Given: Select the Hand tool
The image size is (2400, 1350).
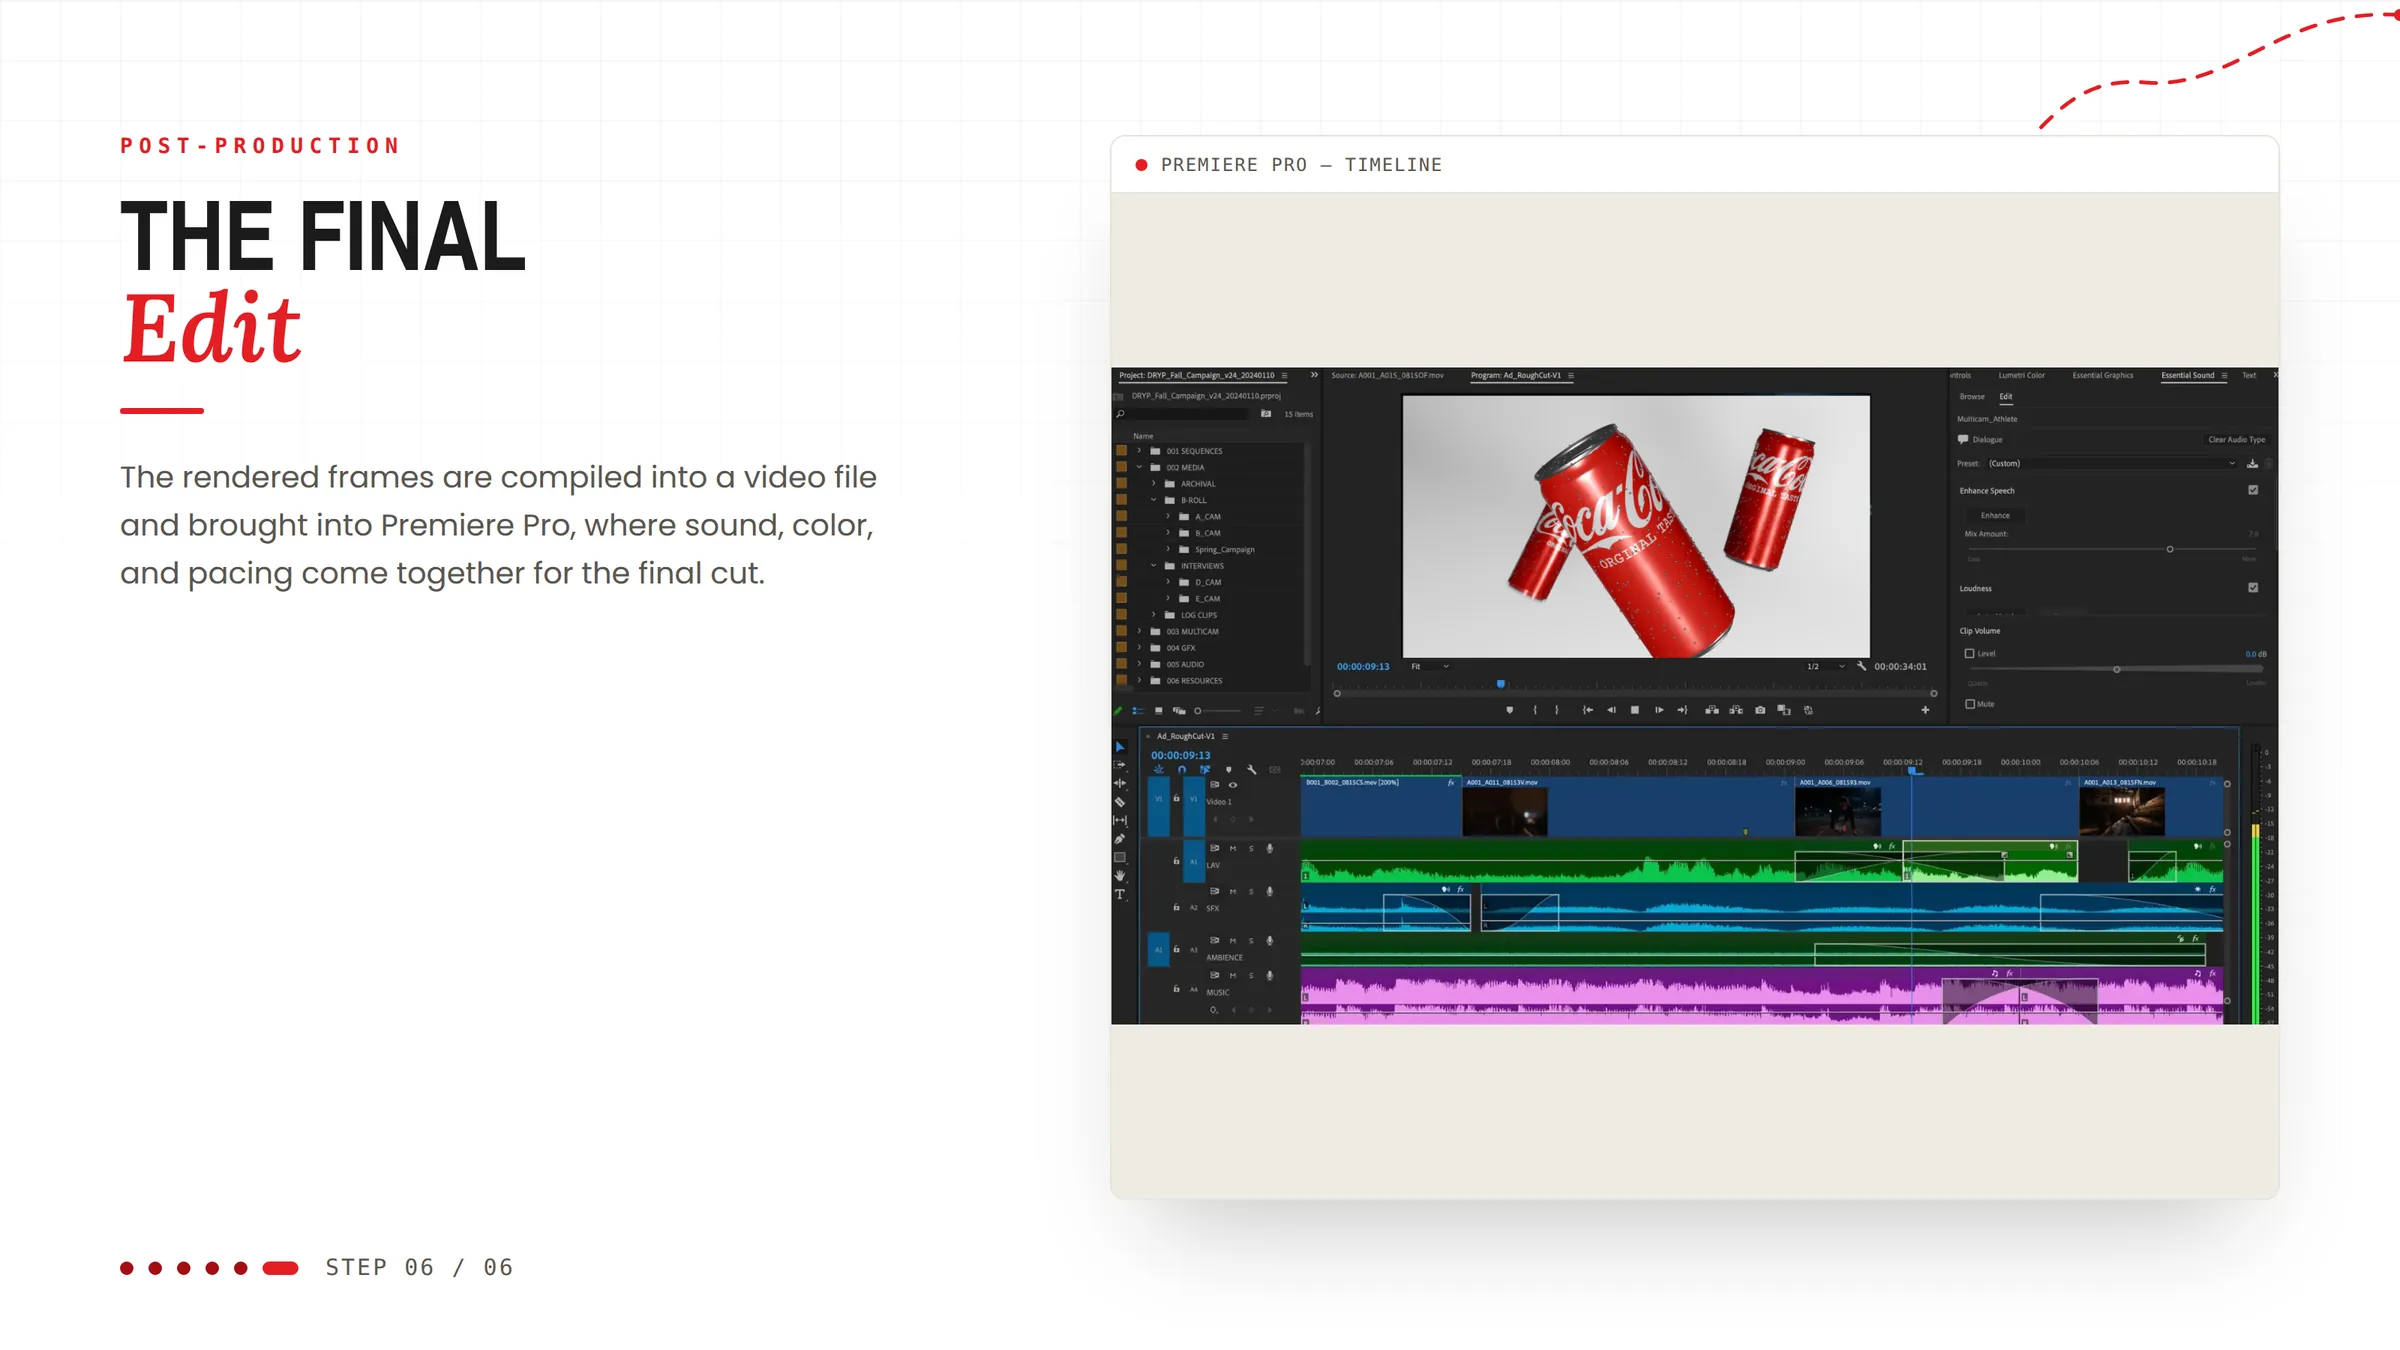Looking at the screenshot, I should (1120, 875).
